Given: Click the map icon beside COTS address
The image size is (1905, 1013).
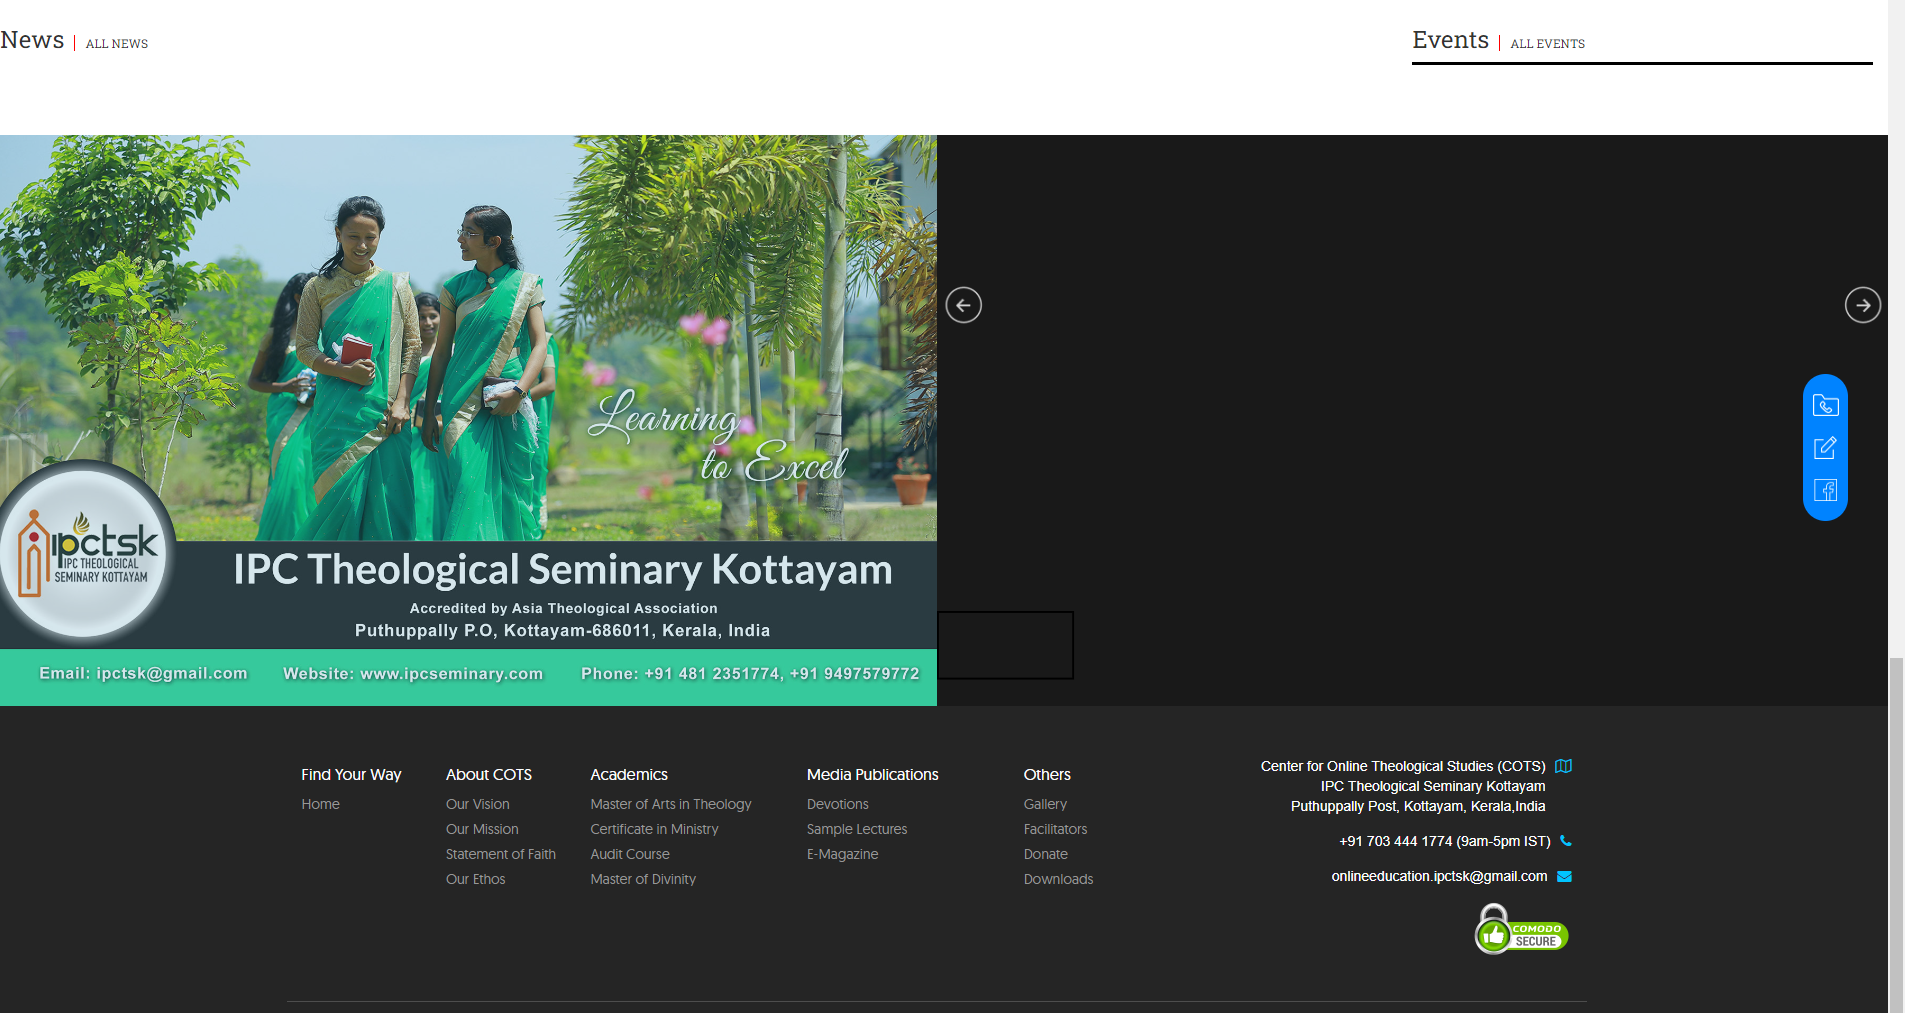Looking at the screenshot, I should pyautogui.click(x=1564, y=766).
